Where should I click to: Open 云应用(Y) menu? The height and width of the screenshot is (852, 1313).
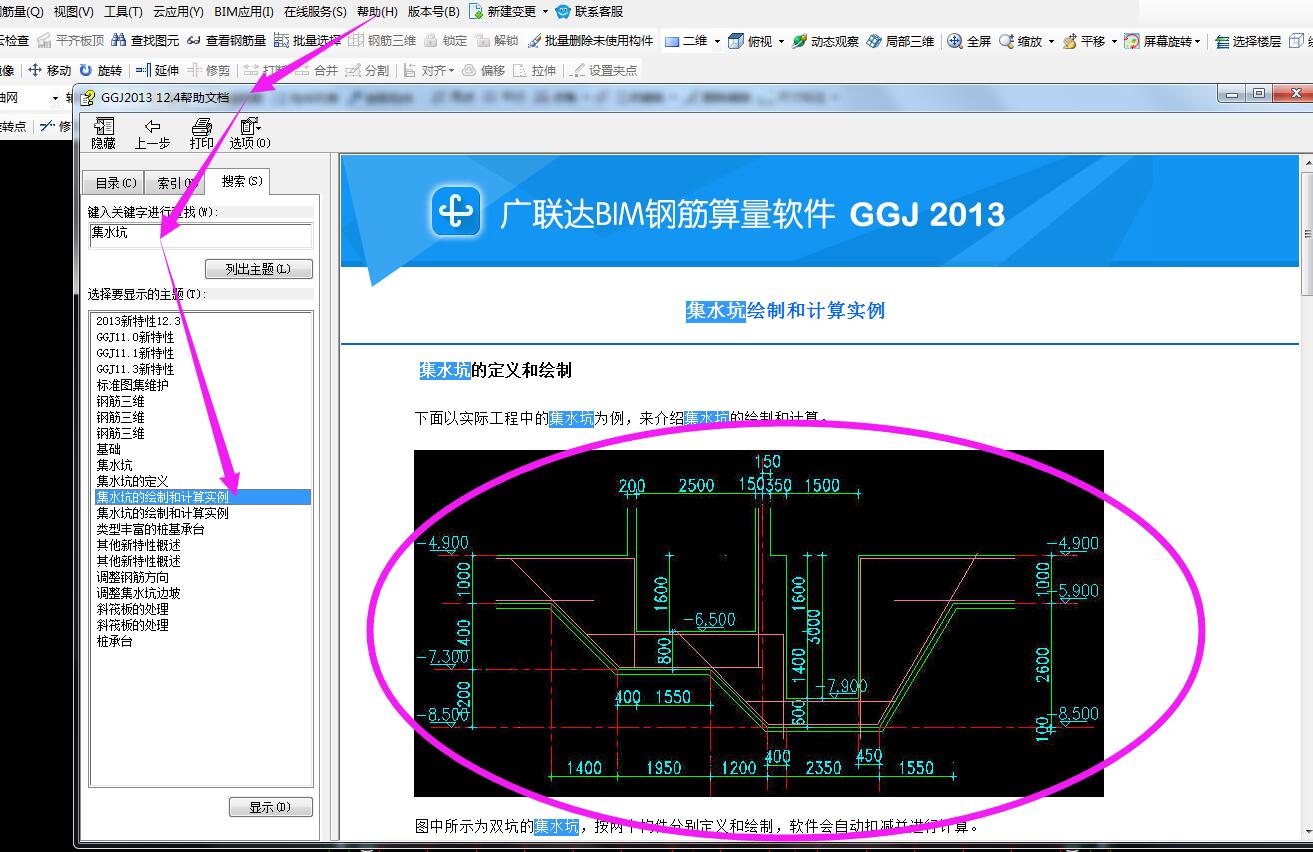[178, 12]
